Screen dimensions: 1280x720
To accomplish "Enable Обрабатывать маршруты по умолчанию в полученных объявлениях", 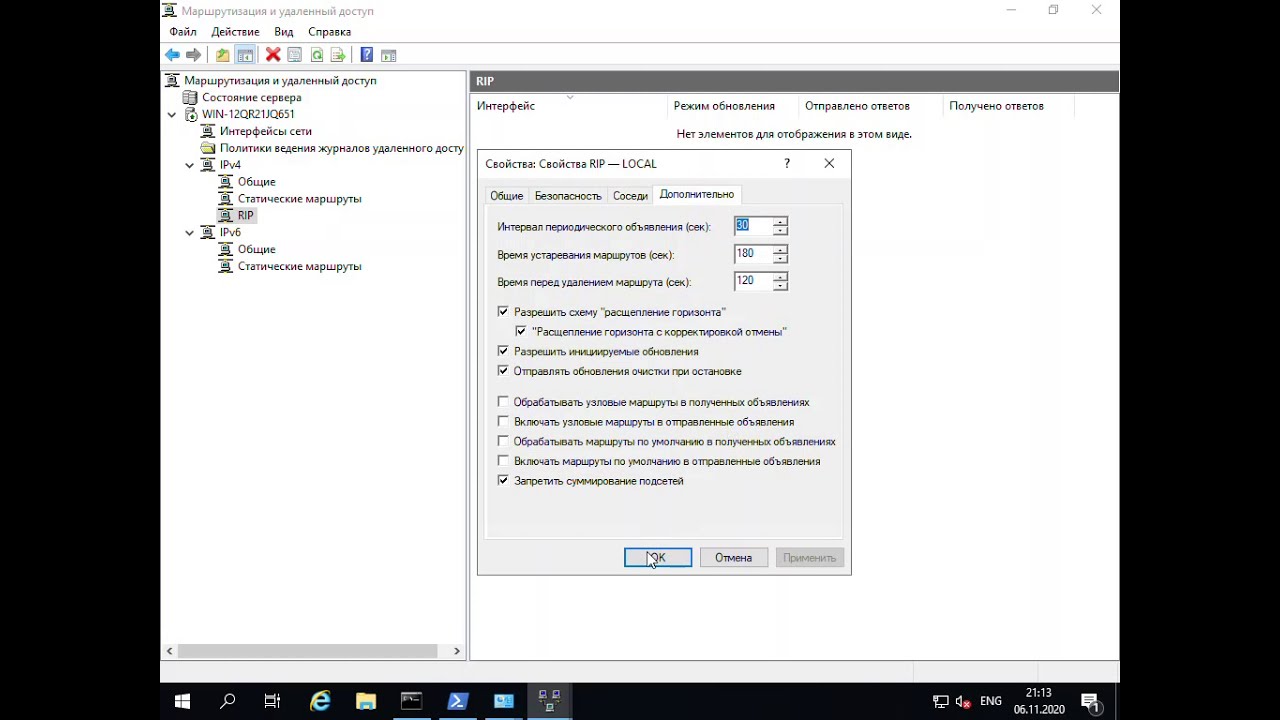I will point(503,441).
